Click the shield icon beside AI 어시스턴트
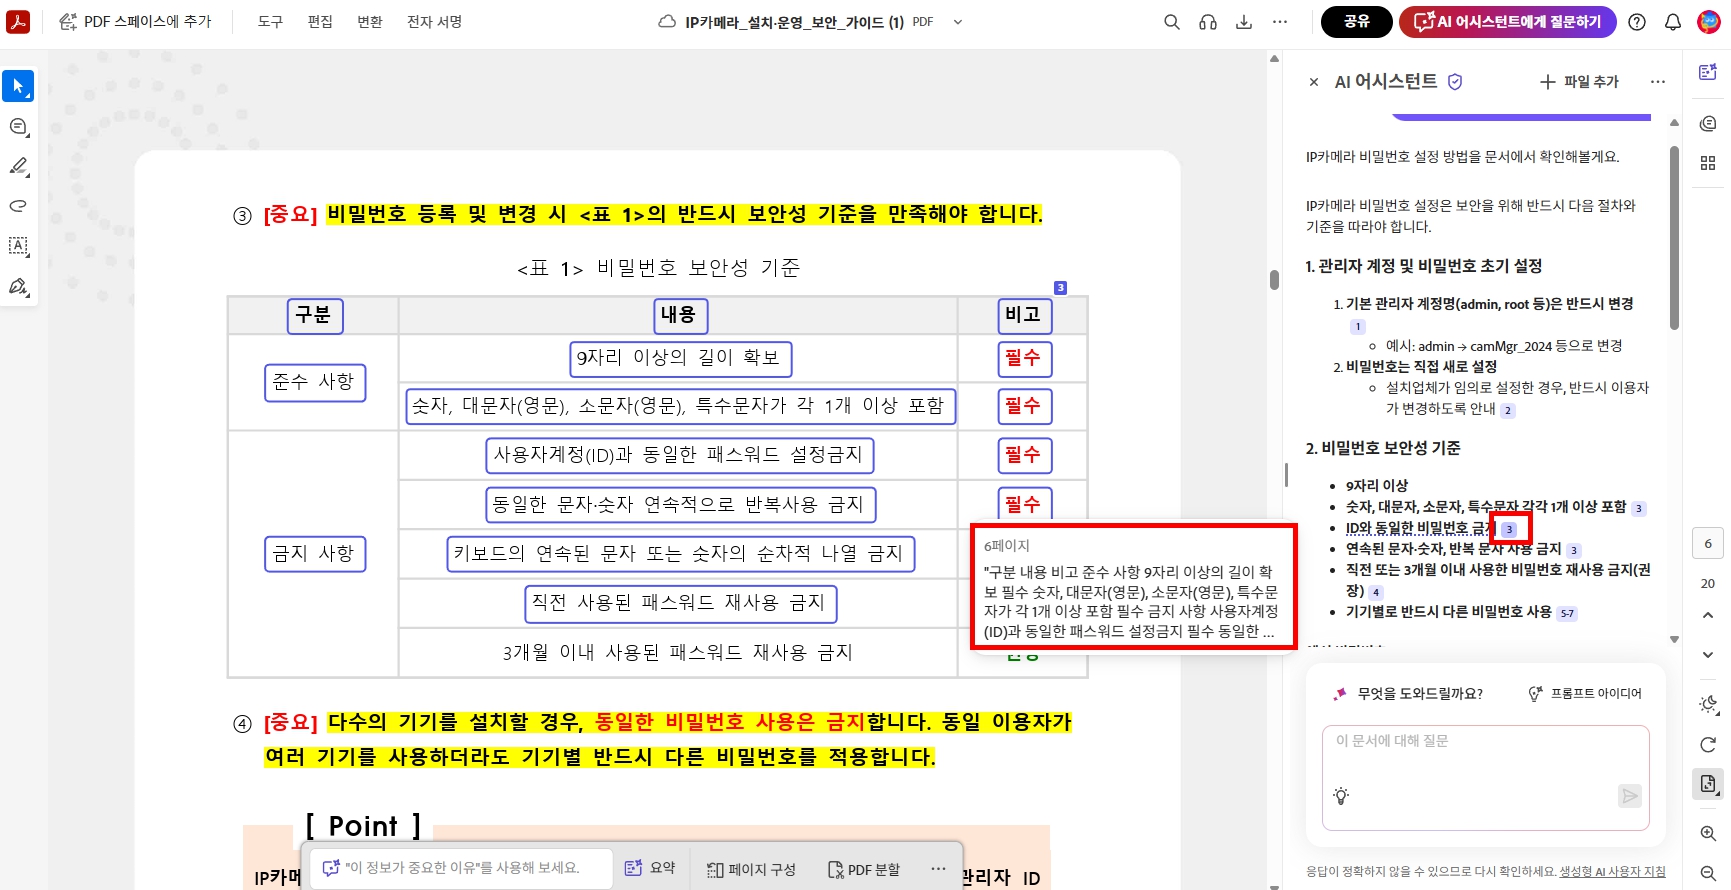 click(1455, 82)
